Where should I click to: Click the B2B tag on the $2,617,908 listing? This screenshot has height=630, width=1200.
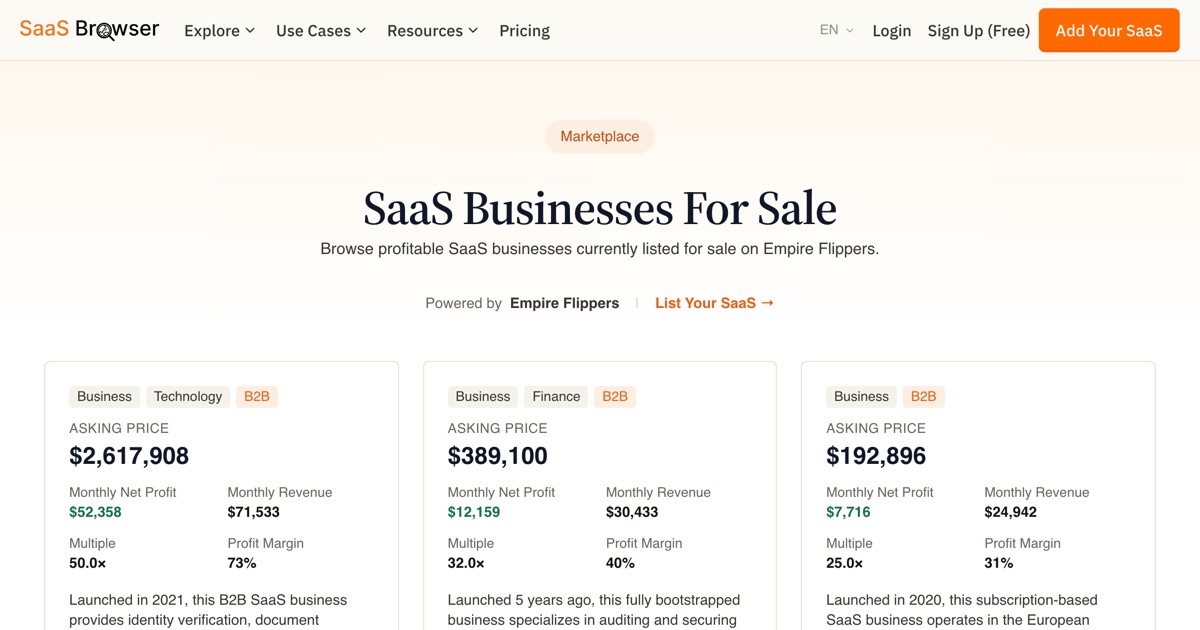257,397
